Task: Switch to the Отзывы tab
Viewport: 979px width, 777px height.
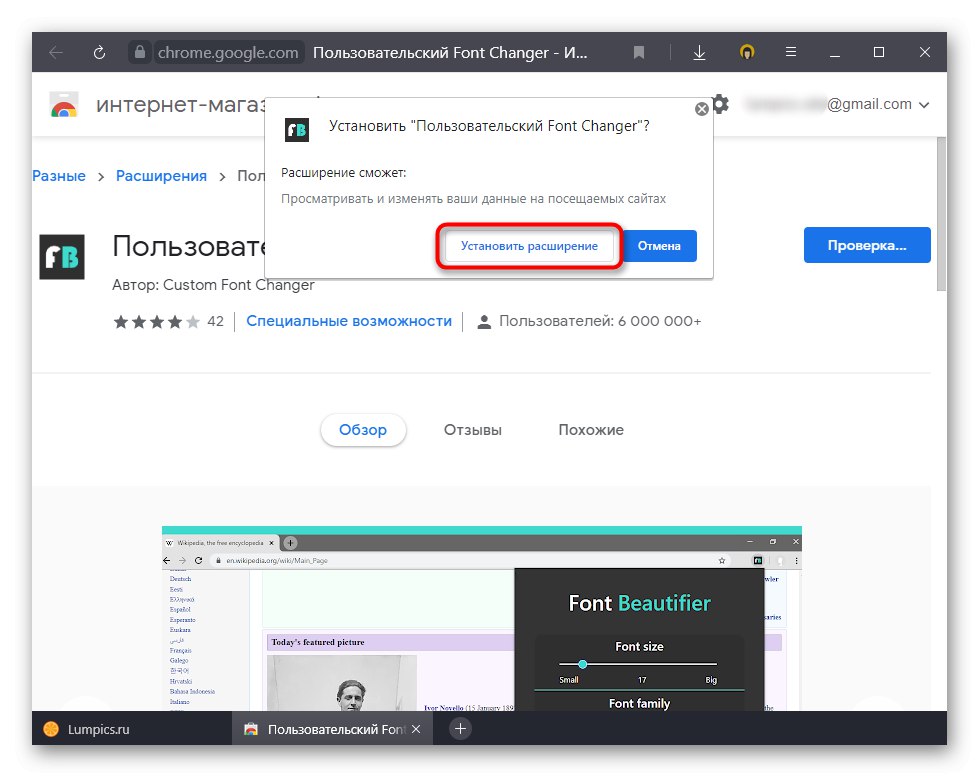Action: click(471, 429)
